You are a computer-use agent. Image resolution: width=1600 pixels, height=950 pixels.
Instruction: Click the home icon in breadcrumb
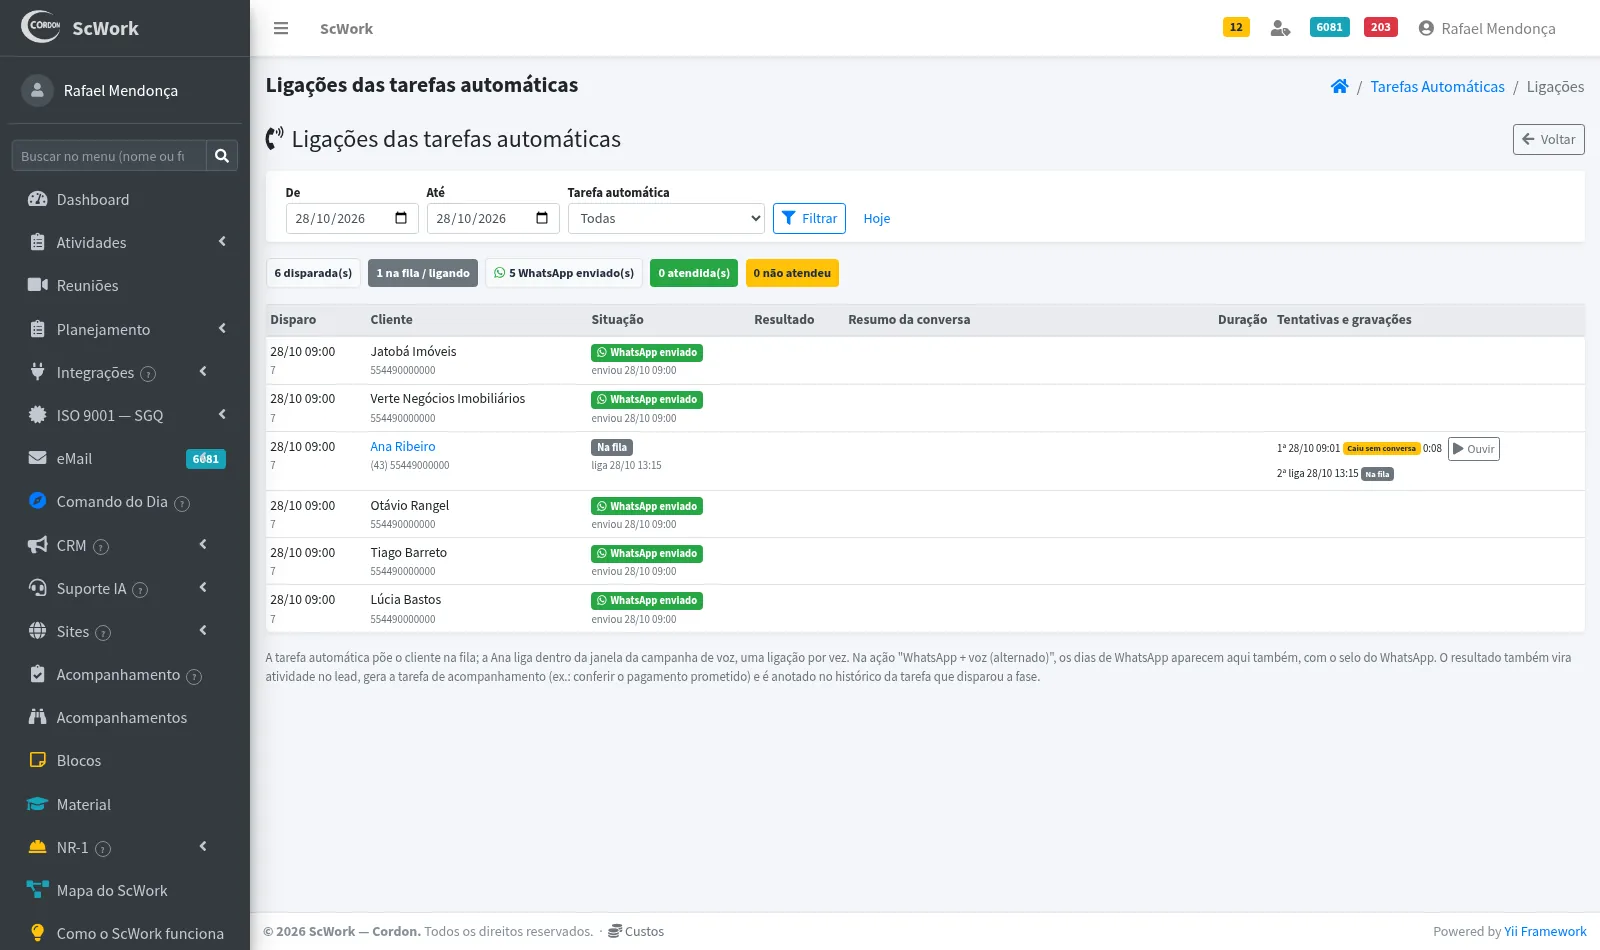click(x=1340, y=86)
